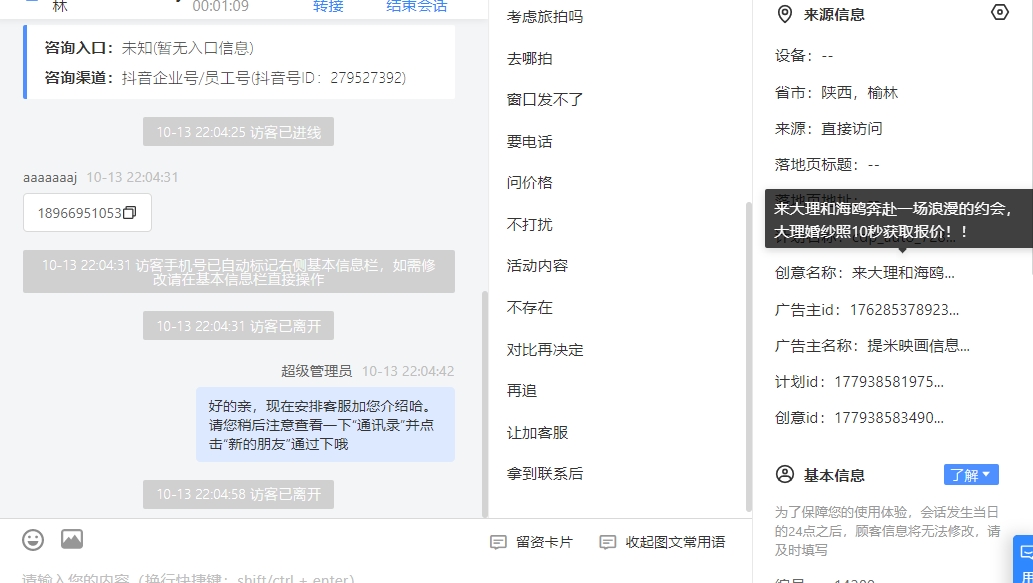Click the 创意id value
The width and height of the screenshot is (1033, 583).
pos(889,418)
